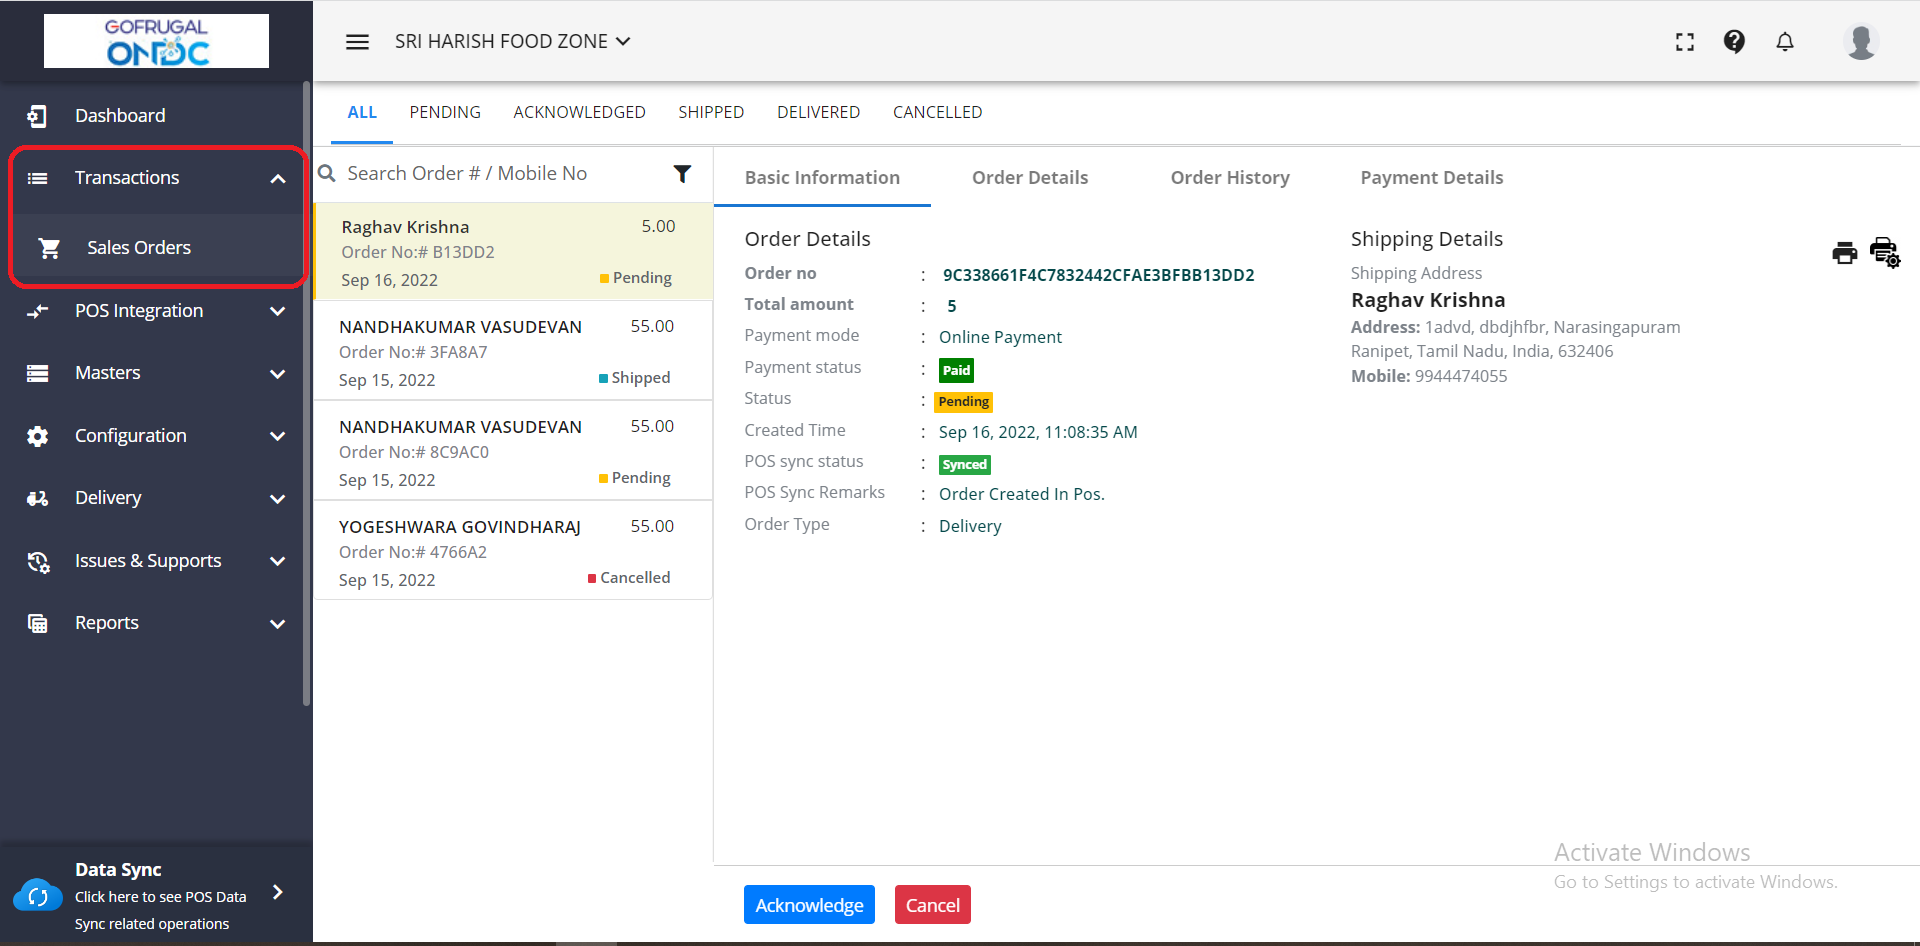Click the Reports sidebar icon
The image size is (1920, 946).
click(x=37, y=623)
